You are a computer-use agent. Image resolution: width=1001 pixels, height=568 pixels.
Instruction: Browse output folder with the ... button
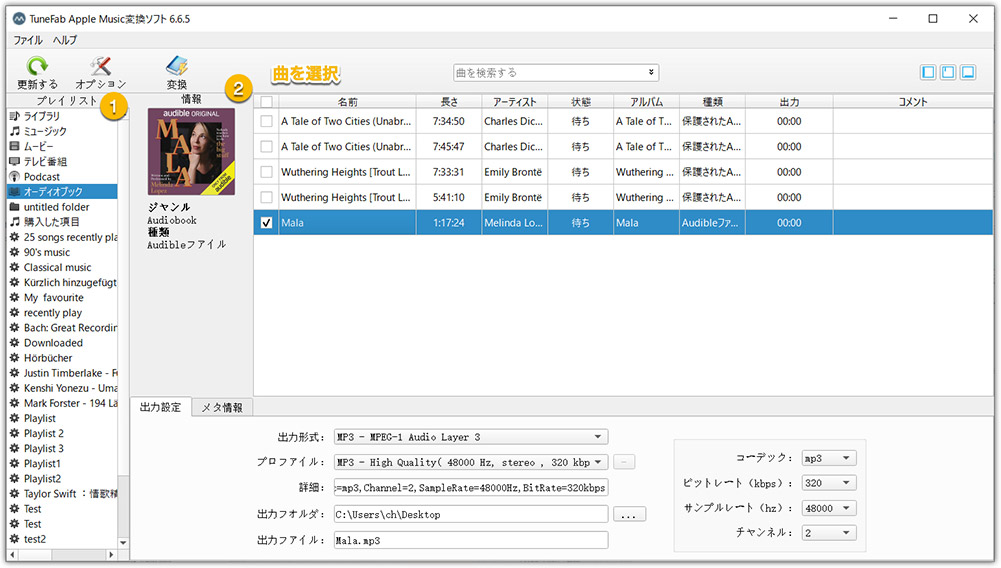[629, 514]
